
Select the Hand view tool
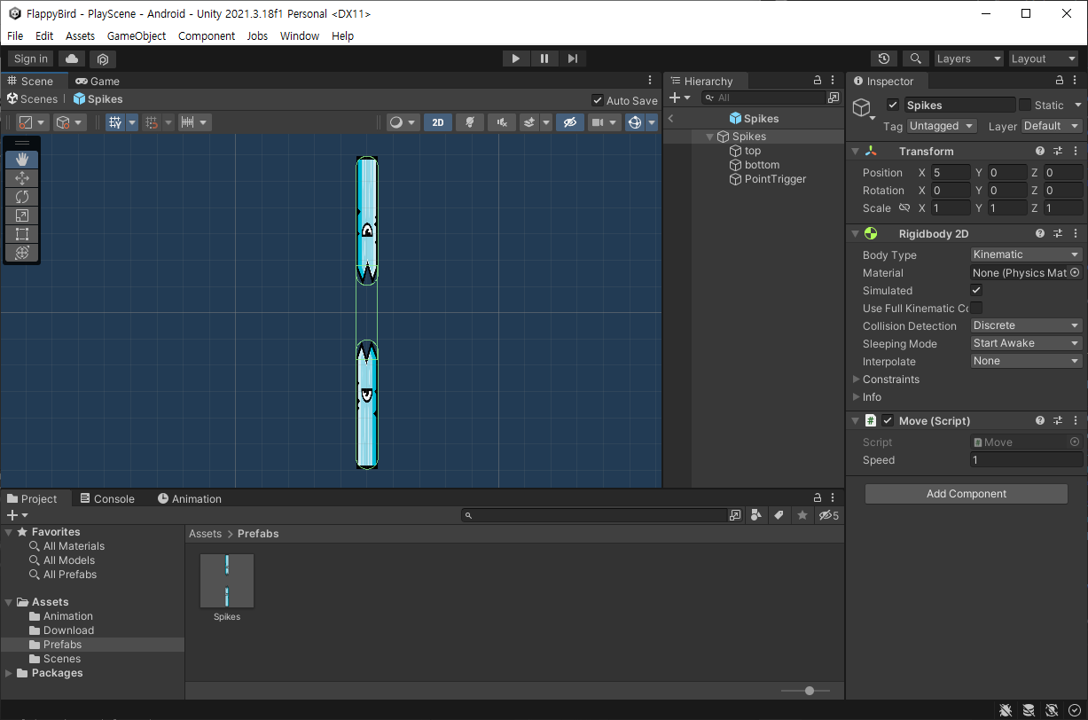click(22, 160)
